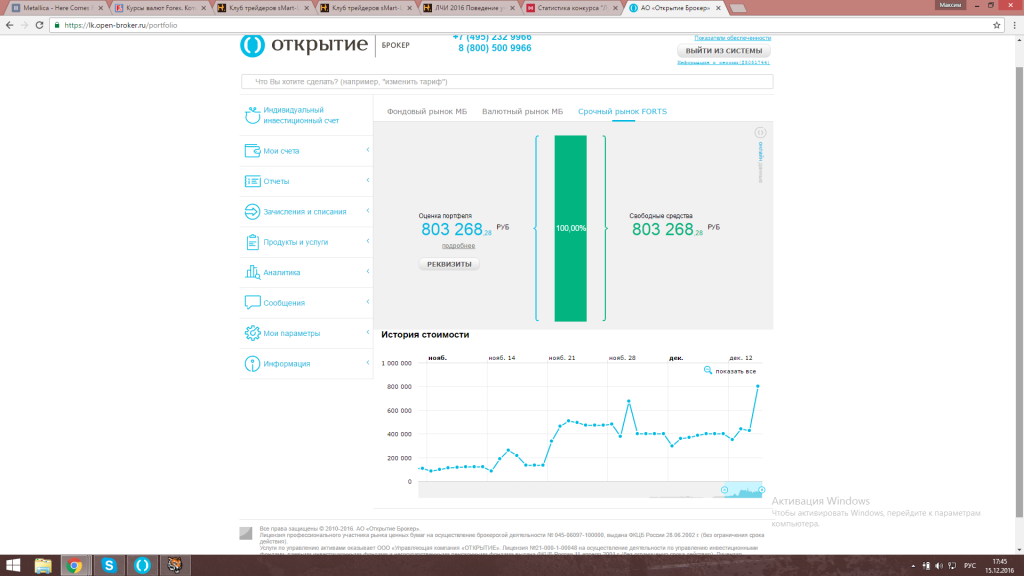Click the Зачисления и списания arrow icon
The width and height of the screenshot is (1024, 576).
(252, 211)
